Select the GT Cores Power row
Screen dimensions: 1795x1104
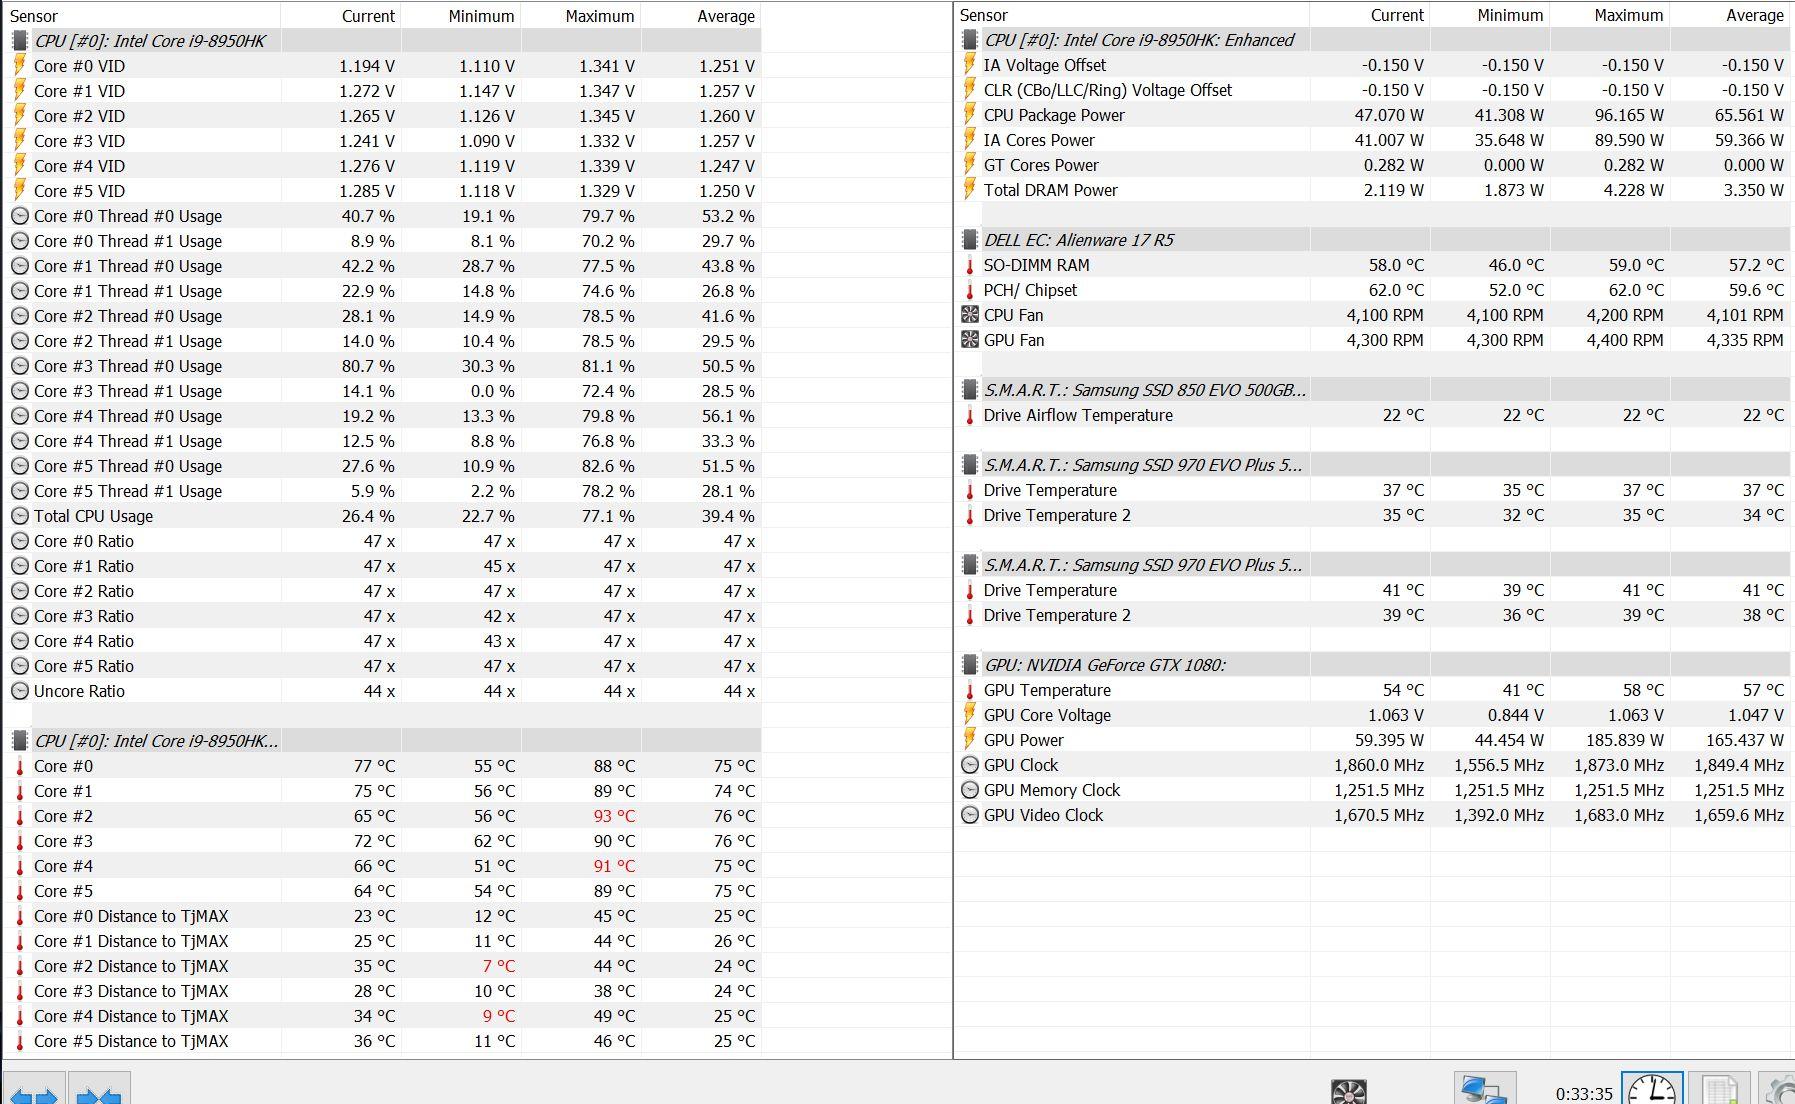point(1373,165)
